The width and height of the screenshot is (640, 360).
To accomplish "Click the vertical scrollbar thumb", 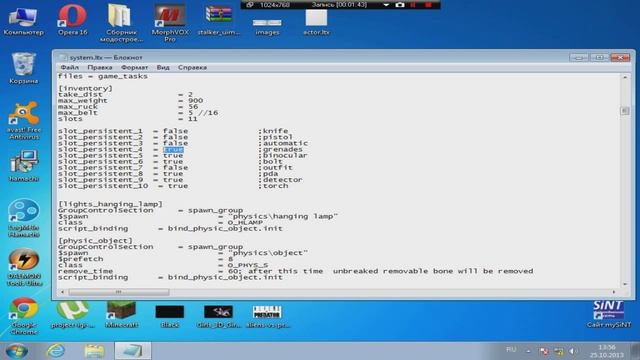I will pos(625,111).
